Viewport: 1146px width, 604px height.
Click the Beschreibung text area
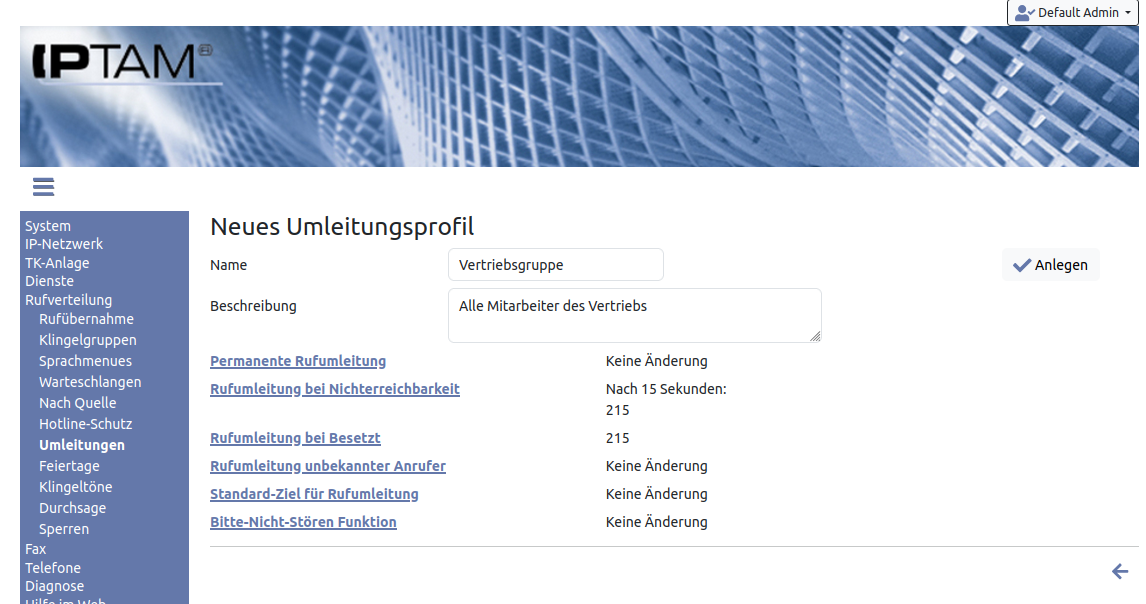point(634,315)
